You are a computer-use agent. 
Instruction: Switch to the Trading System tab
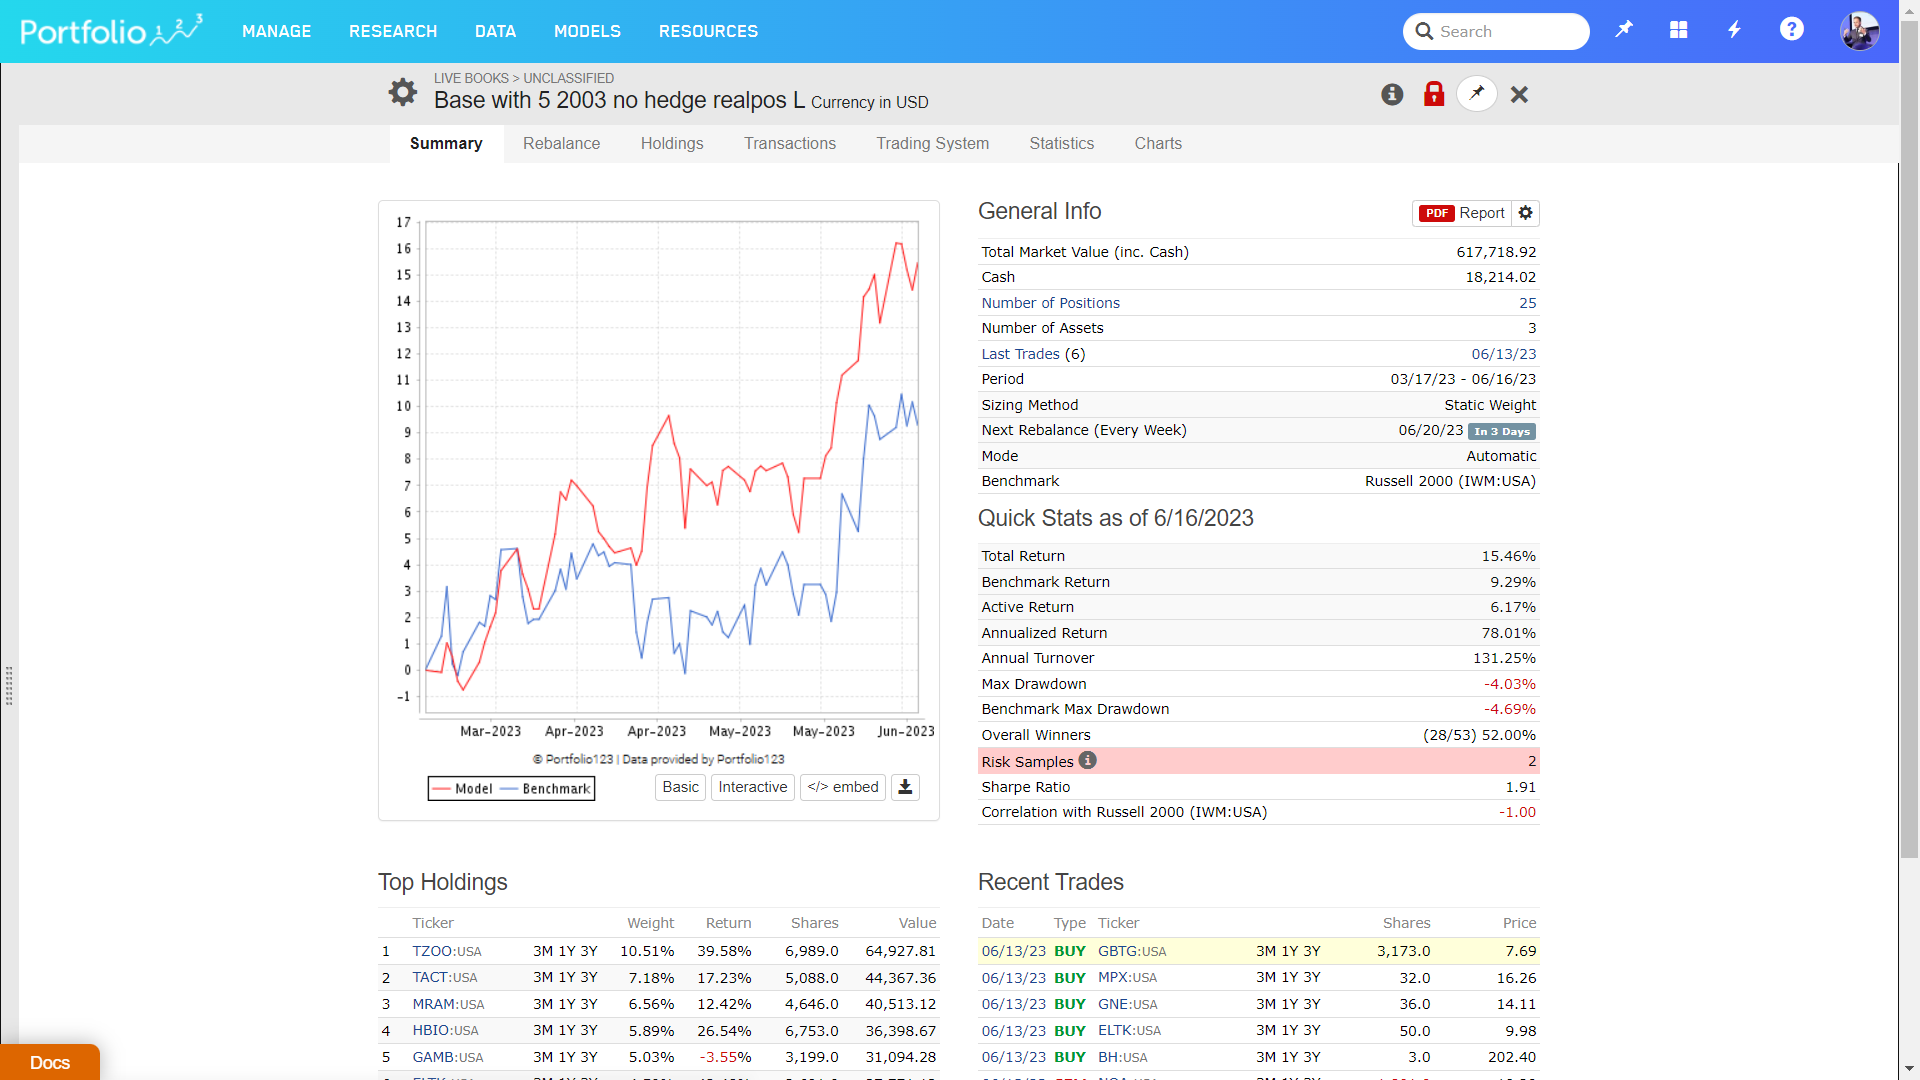click(x=932, y=143)
